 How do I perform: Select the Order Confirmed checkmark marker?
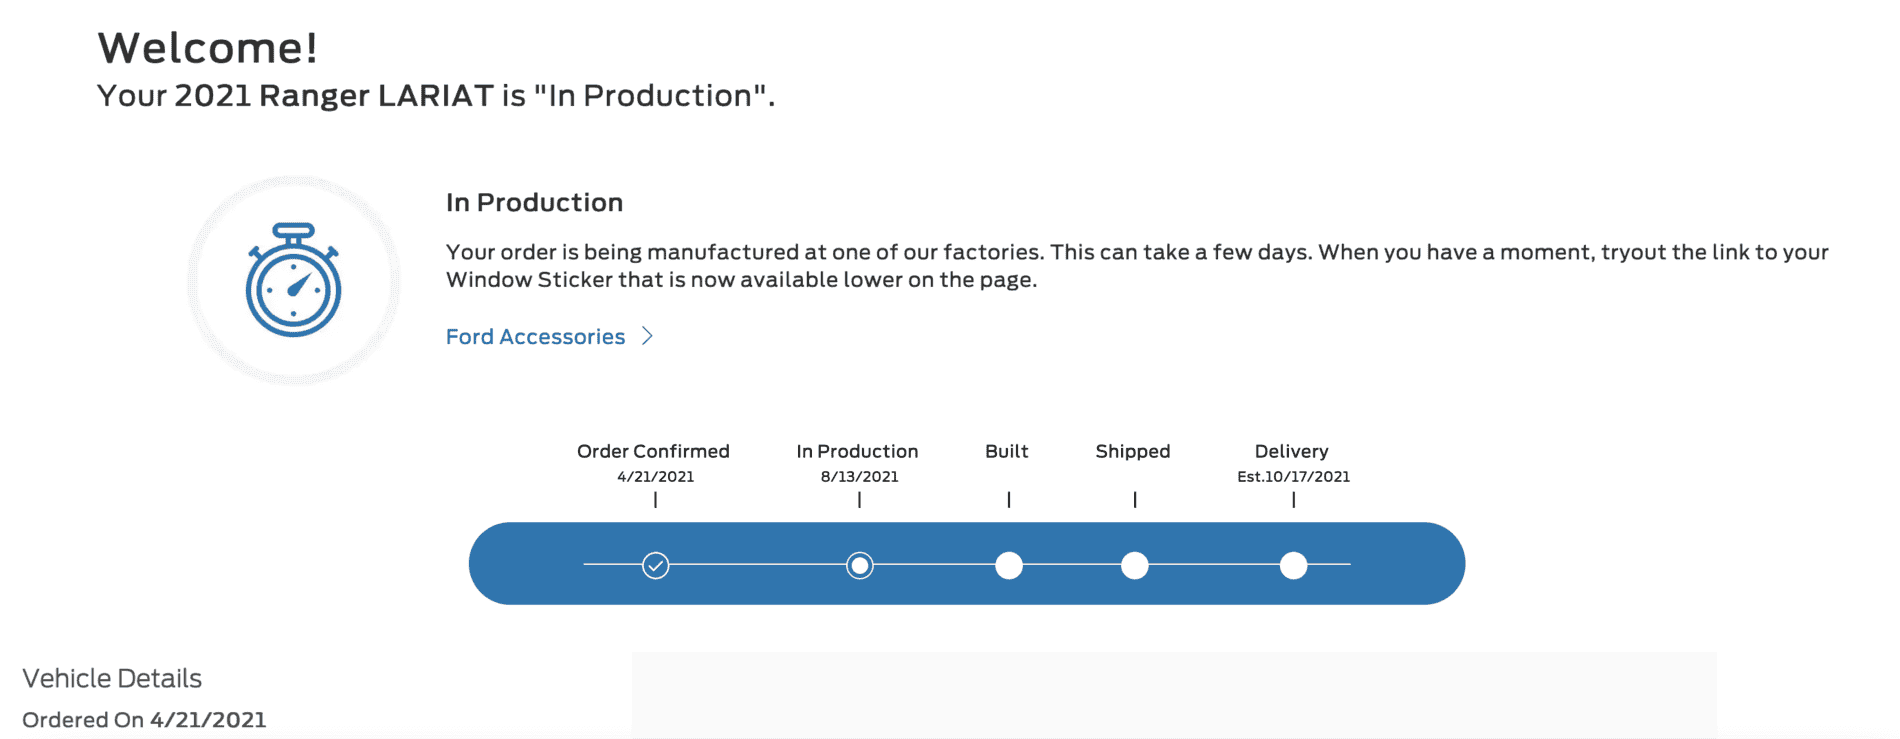[656, 566]
